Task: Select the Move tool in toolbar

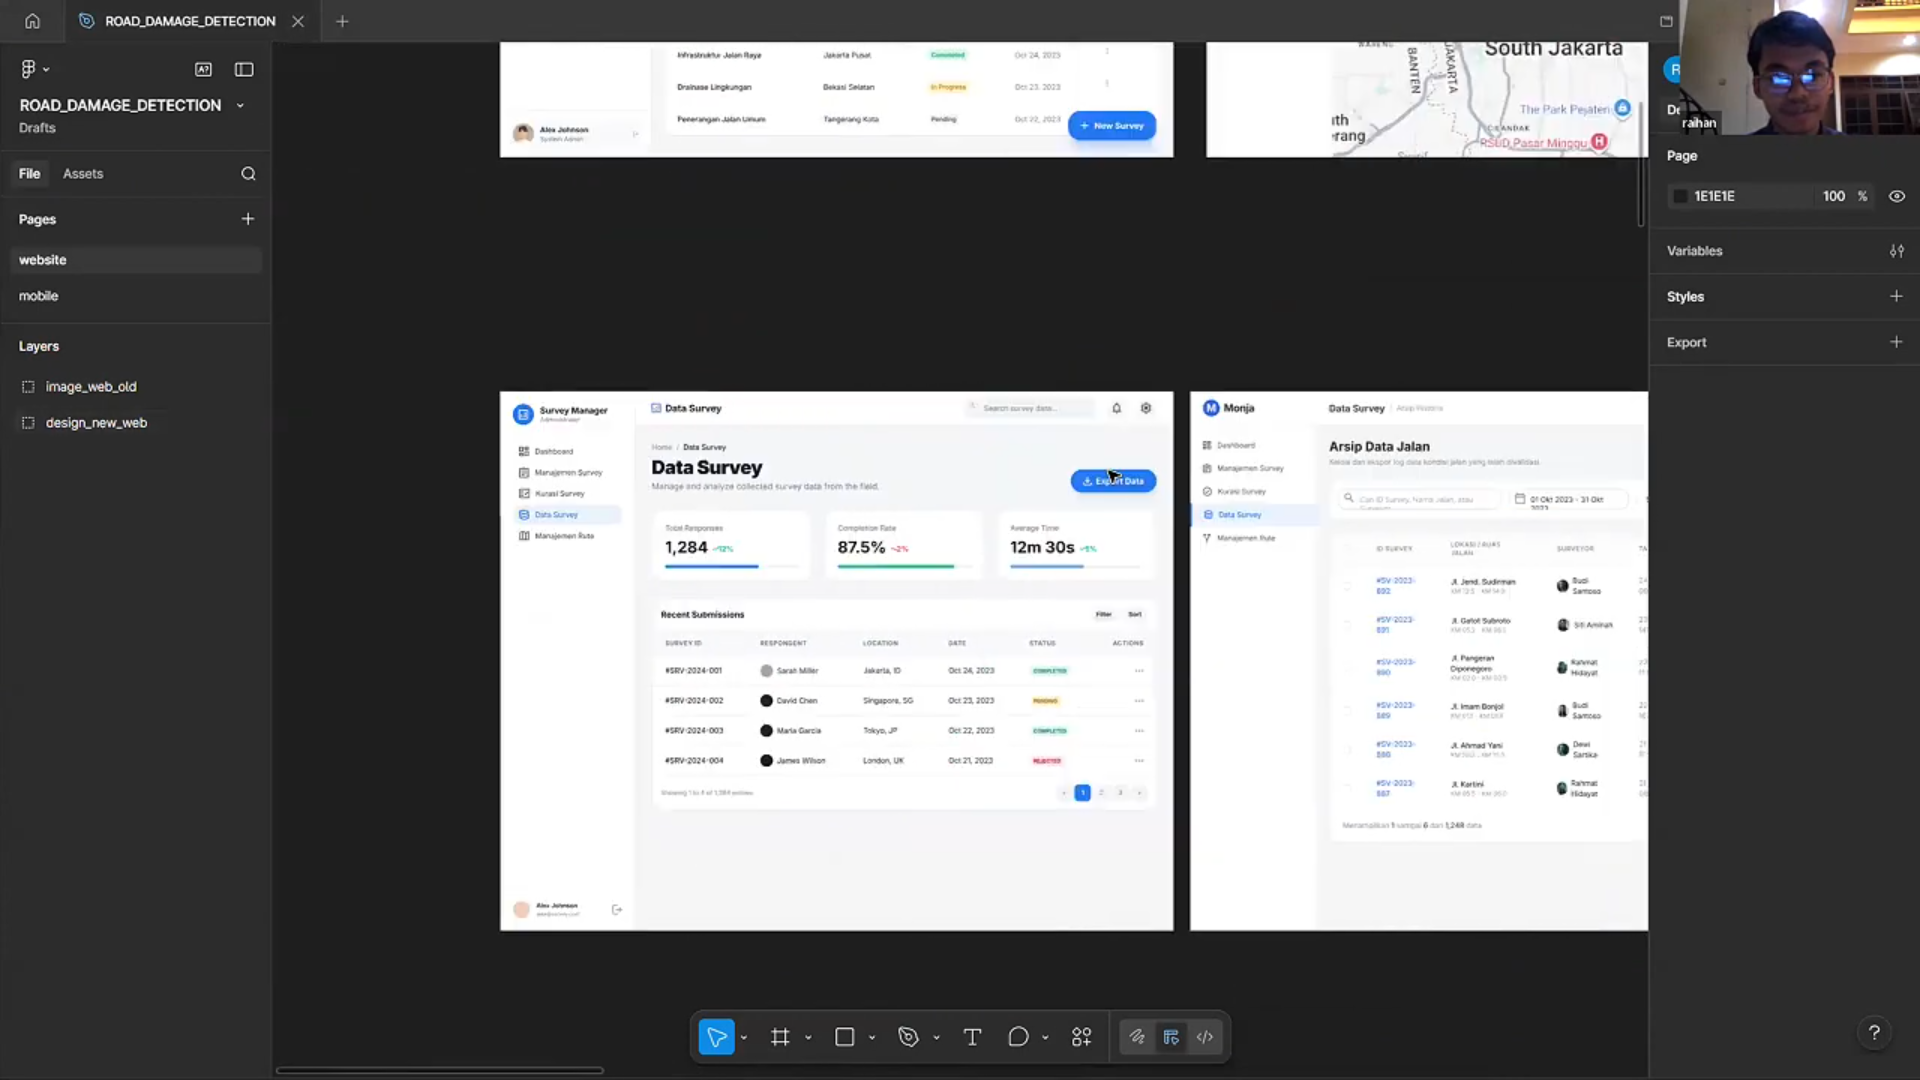Action: (x=716, y=1037)
